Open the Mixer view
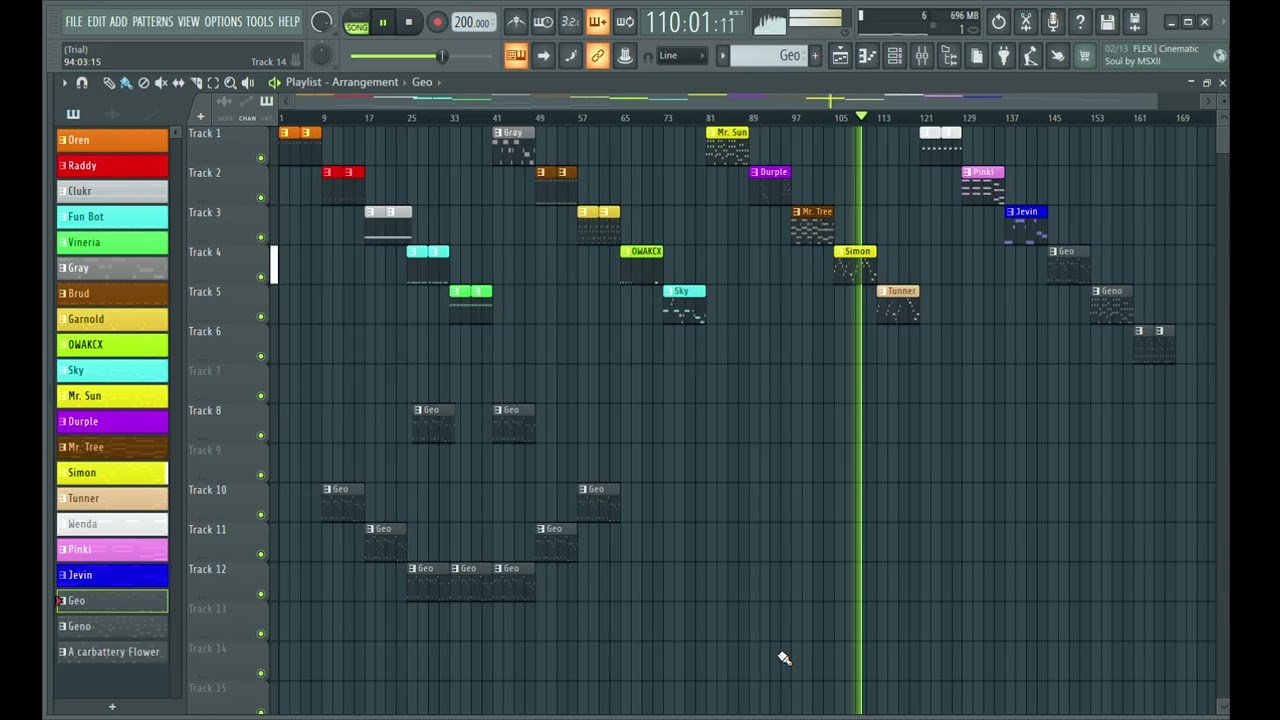Screen dimensions: 1280x720 pyautogui.click(x=922, y=56)
